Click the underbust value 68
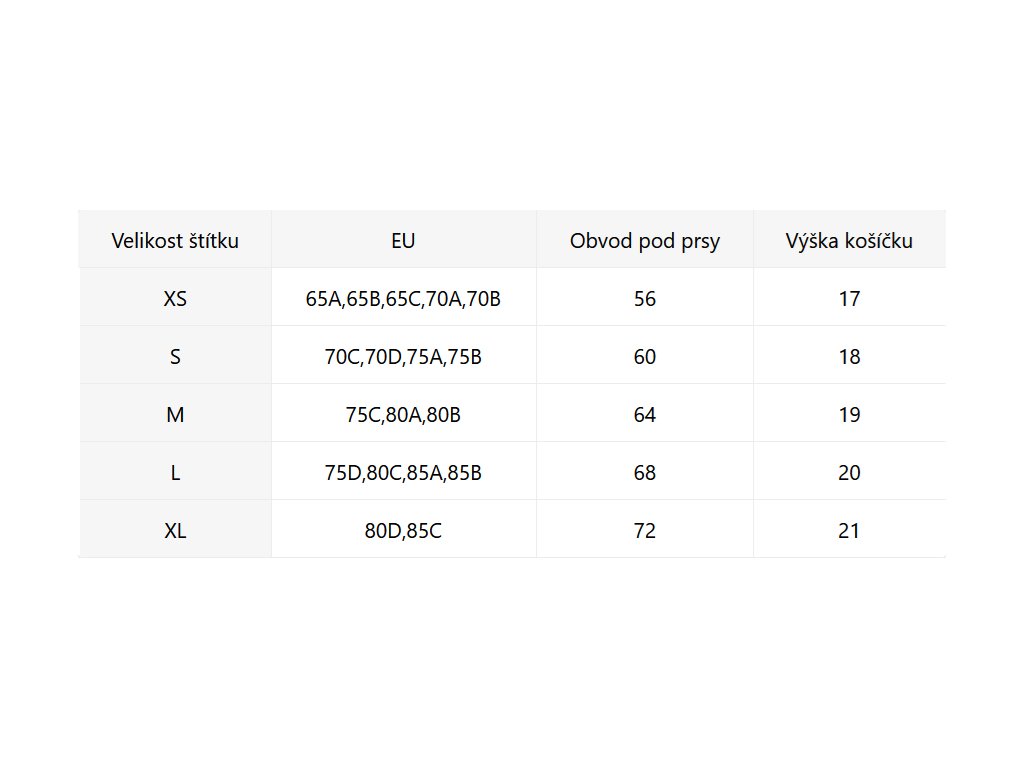This screenshot has height=768, width=1024. 645,472
